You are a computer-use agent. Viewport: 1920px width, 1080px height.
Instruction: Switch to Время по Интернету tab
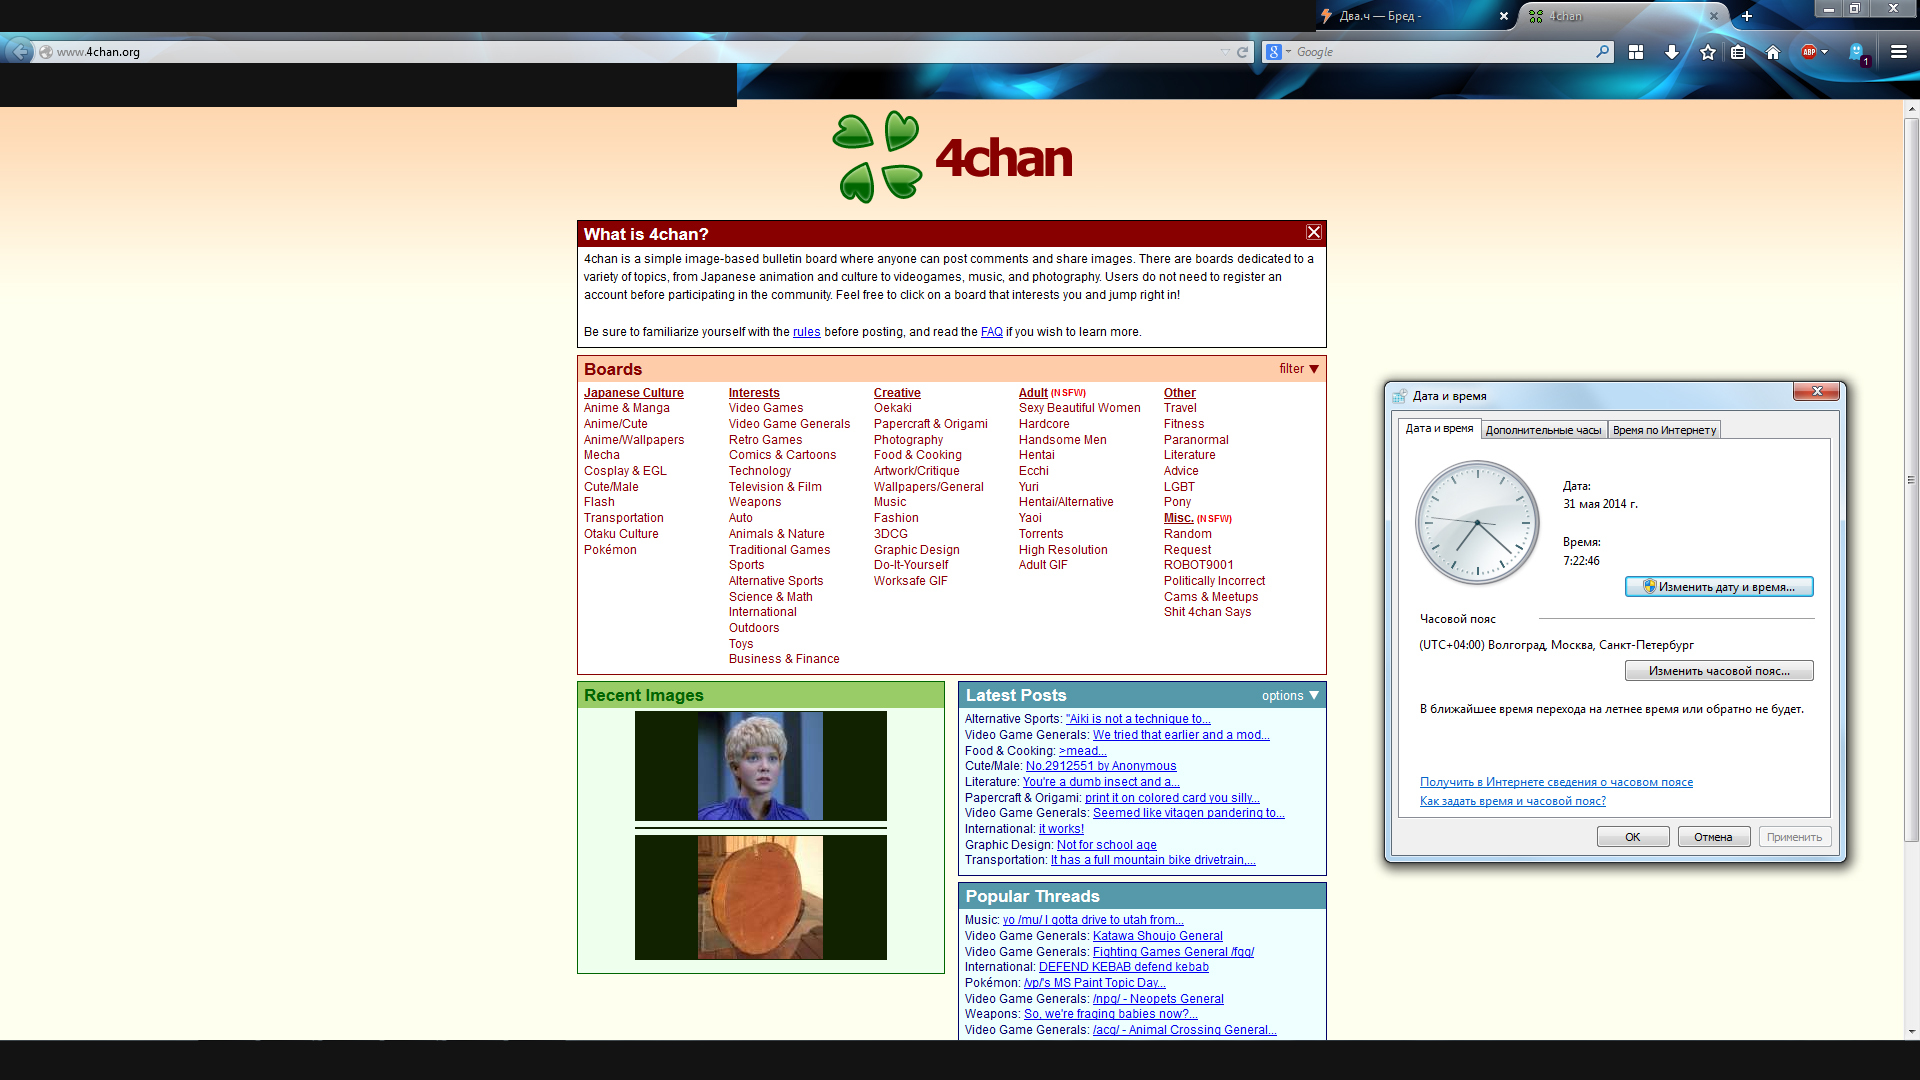click(1664, 430)
